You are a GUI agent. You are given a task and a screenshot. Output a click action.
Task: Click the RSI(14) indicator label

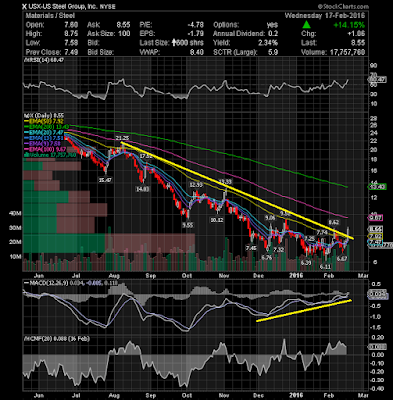pyautogui.click(x=44, y=60)
